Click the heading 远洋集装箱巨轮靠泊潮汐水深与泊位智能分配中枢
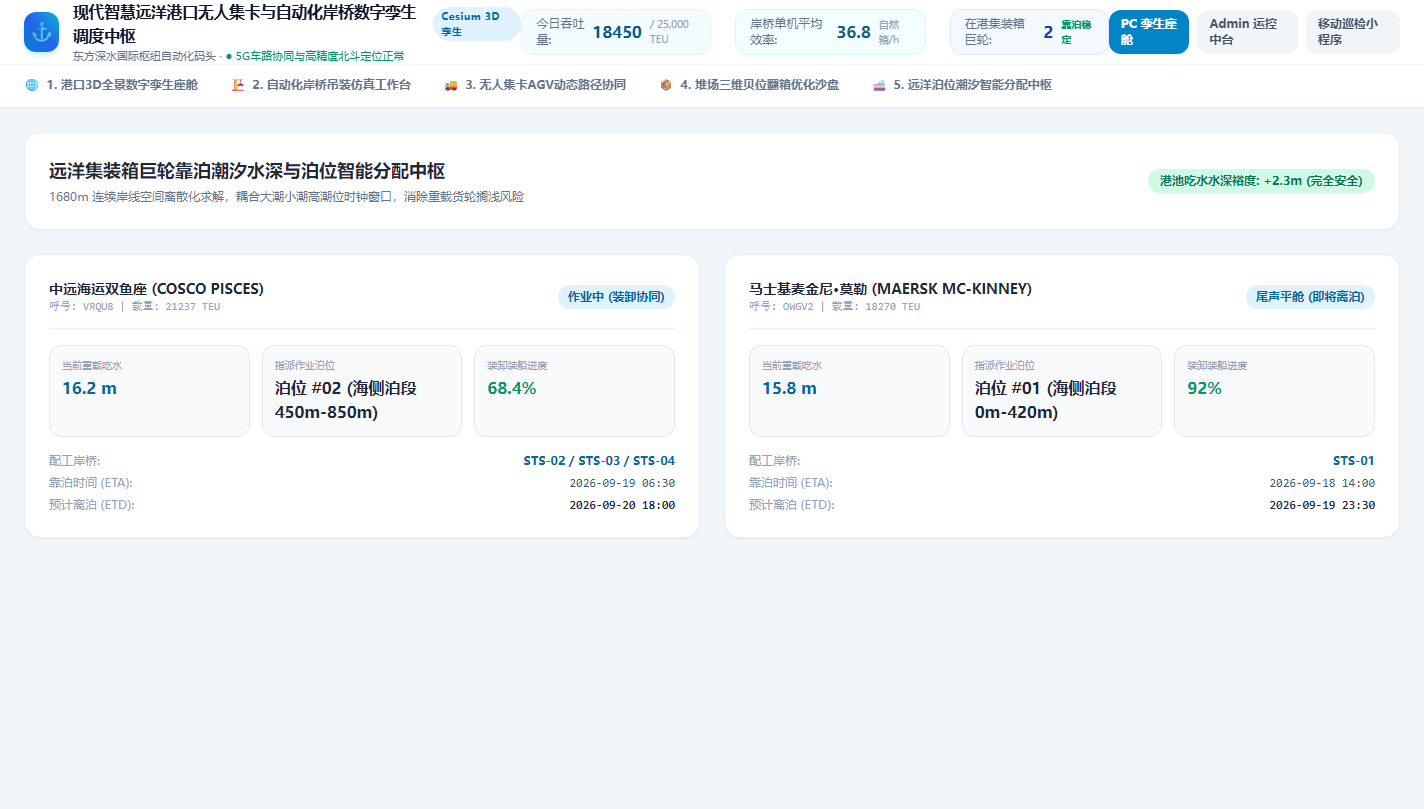 coord(247,171)
